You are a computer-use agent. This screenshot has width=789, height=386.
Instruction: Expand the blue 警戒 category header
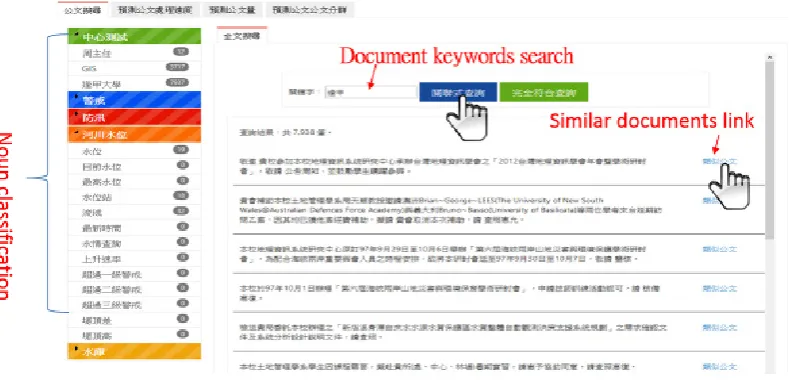(134, 100)
